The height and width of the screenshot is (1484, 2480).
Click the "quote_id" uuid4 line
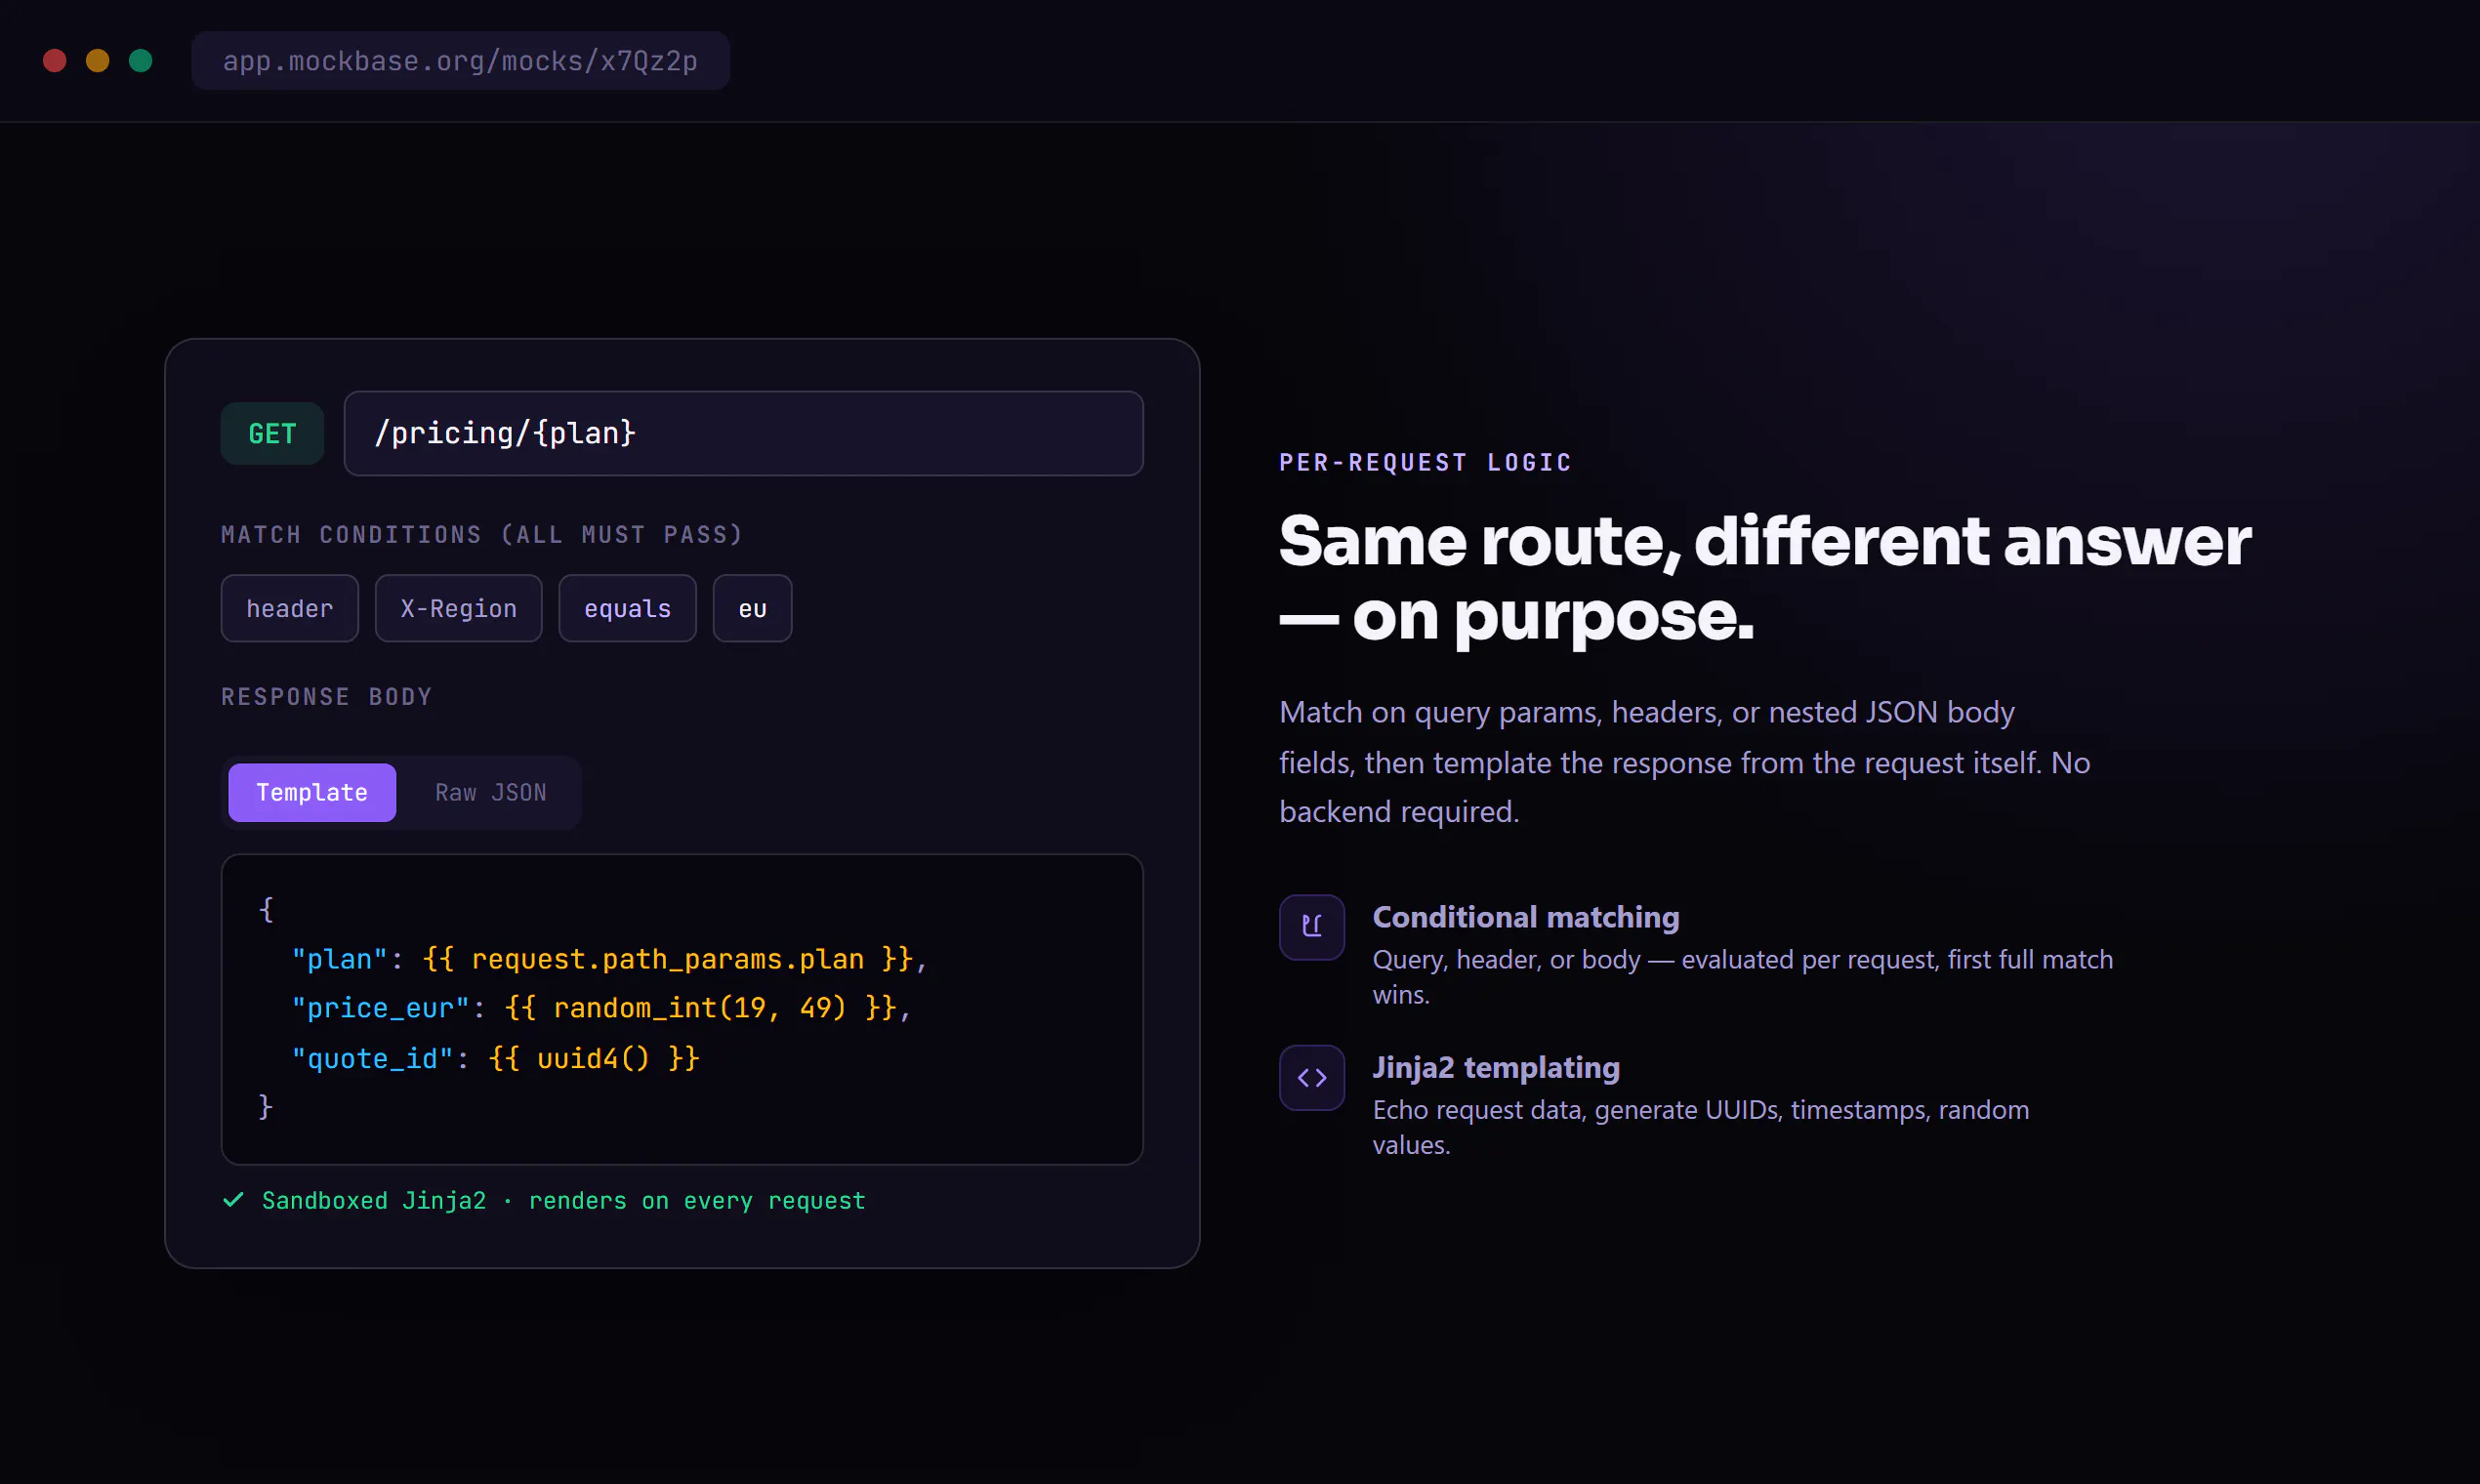(x=495, y=1058)
